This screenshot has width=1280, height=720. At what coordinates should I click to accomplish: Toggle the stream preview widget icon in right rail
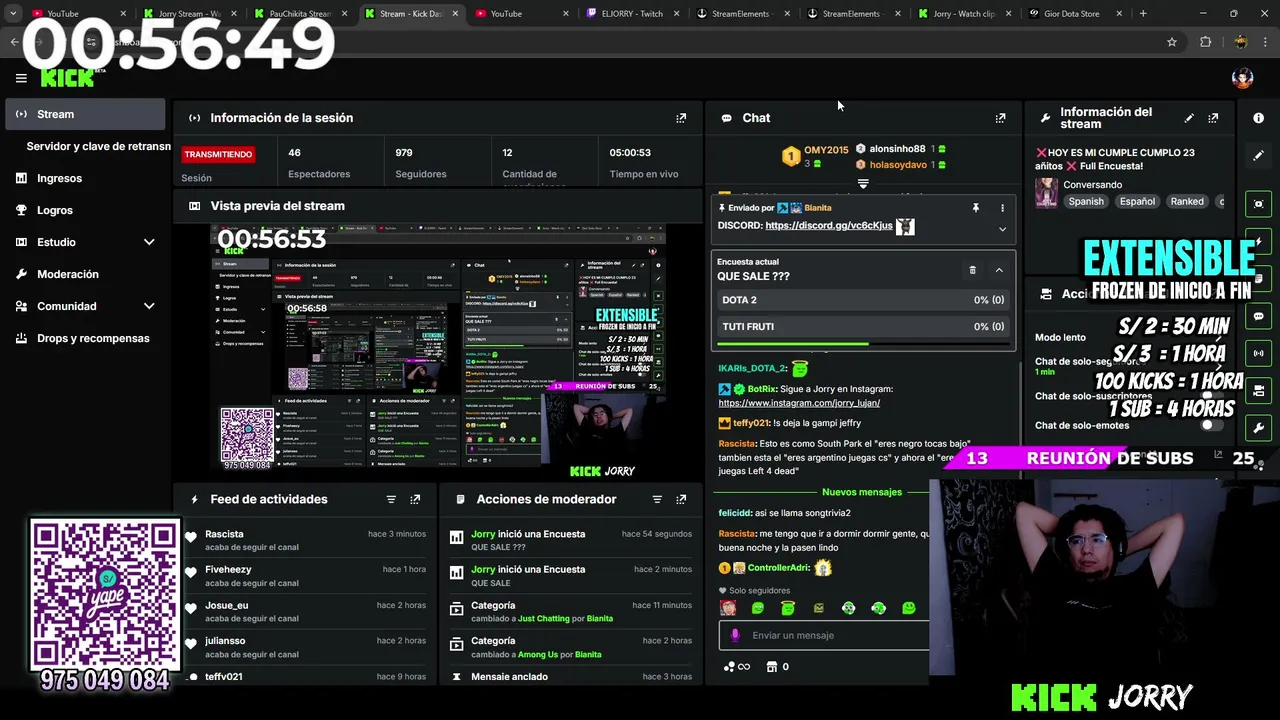pos(1258,204)
